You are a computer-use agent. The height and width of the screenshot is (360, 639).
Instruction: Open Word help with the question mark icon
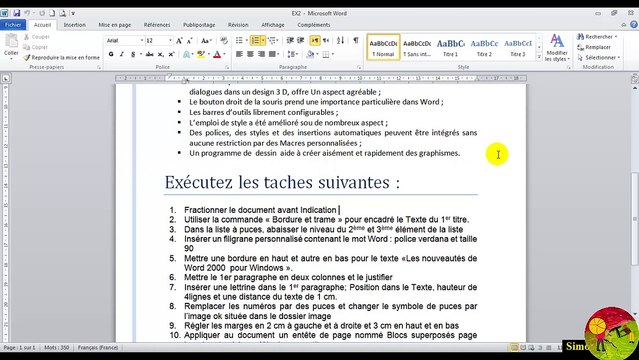[x=634, y=25]
